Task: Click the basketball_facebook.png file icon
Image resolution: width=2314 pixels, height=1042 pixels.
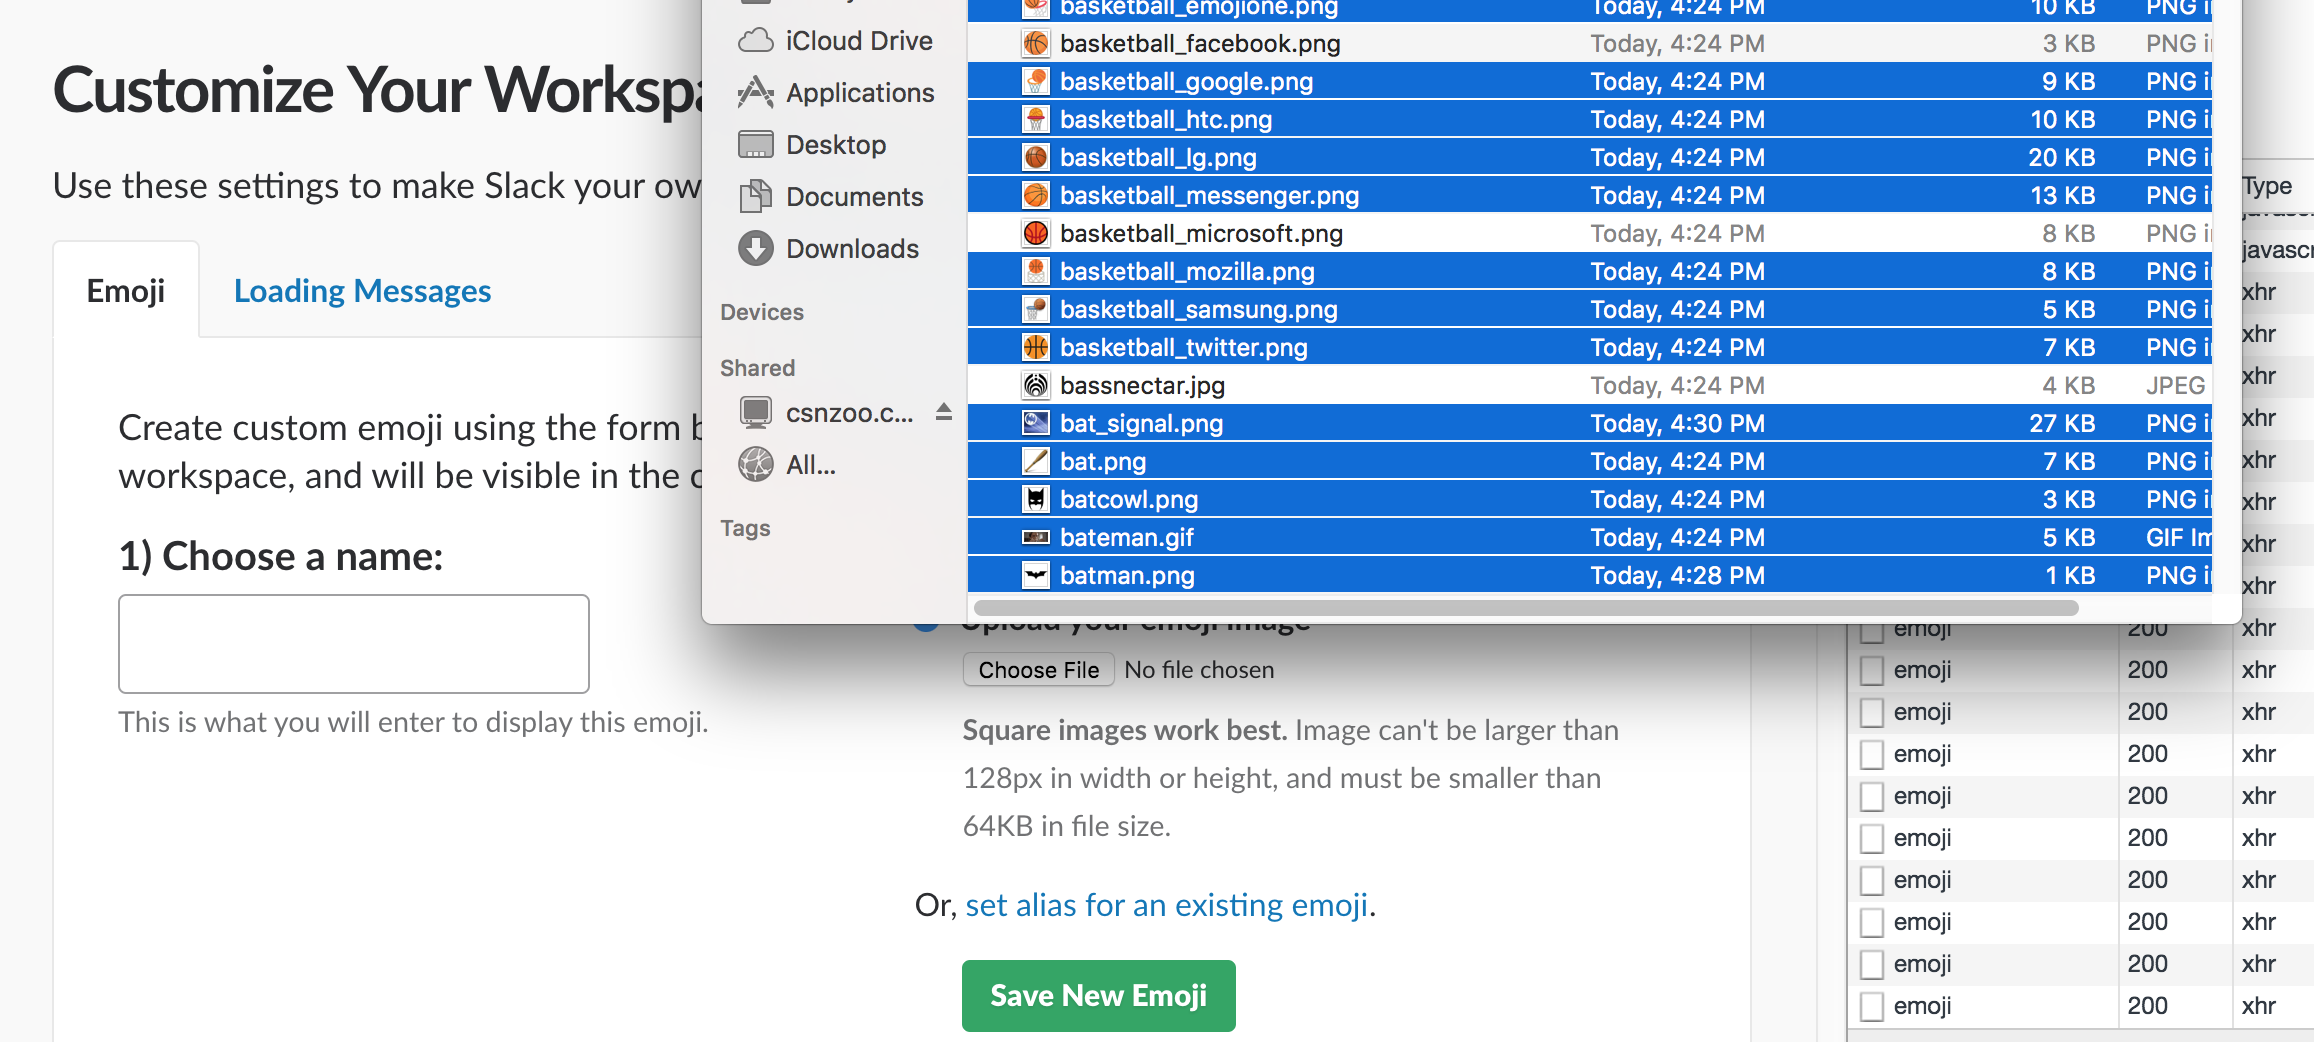Action: pos(1036,44)
